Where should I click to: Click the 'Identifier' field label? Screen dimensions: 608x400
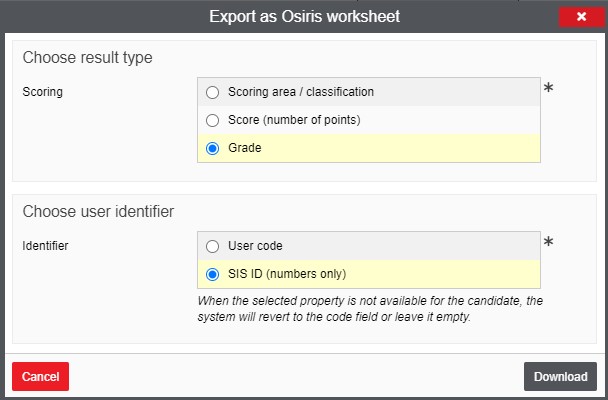[x=45, y=246]
